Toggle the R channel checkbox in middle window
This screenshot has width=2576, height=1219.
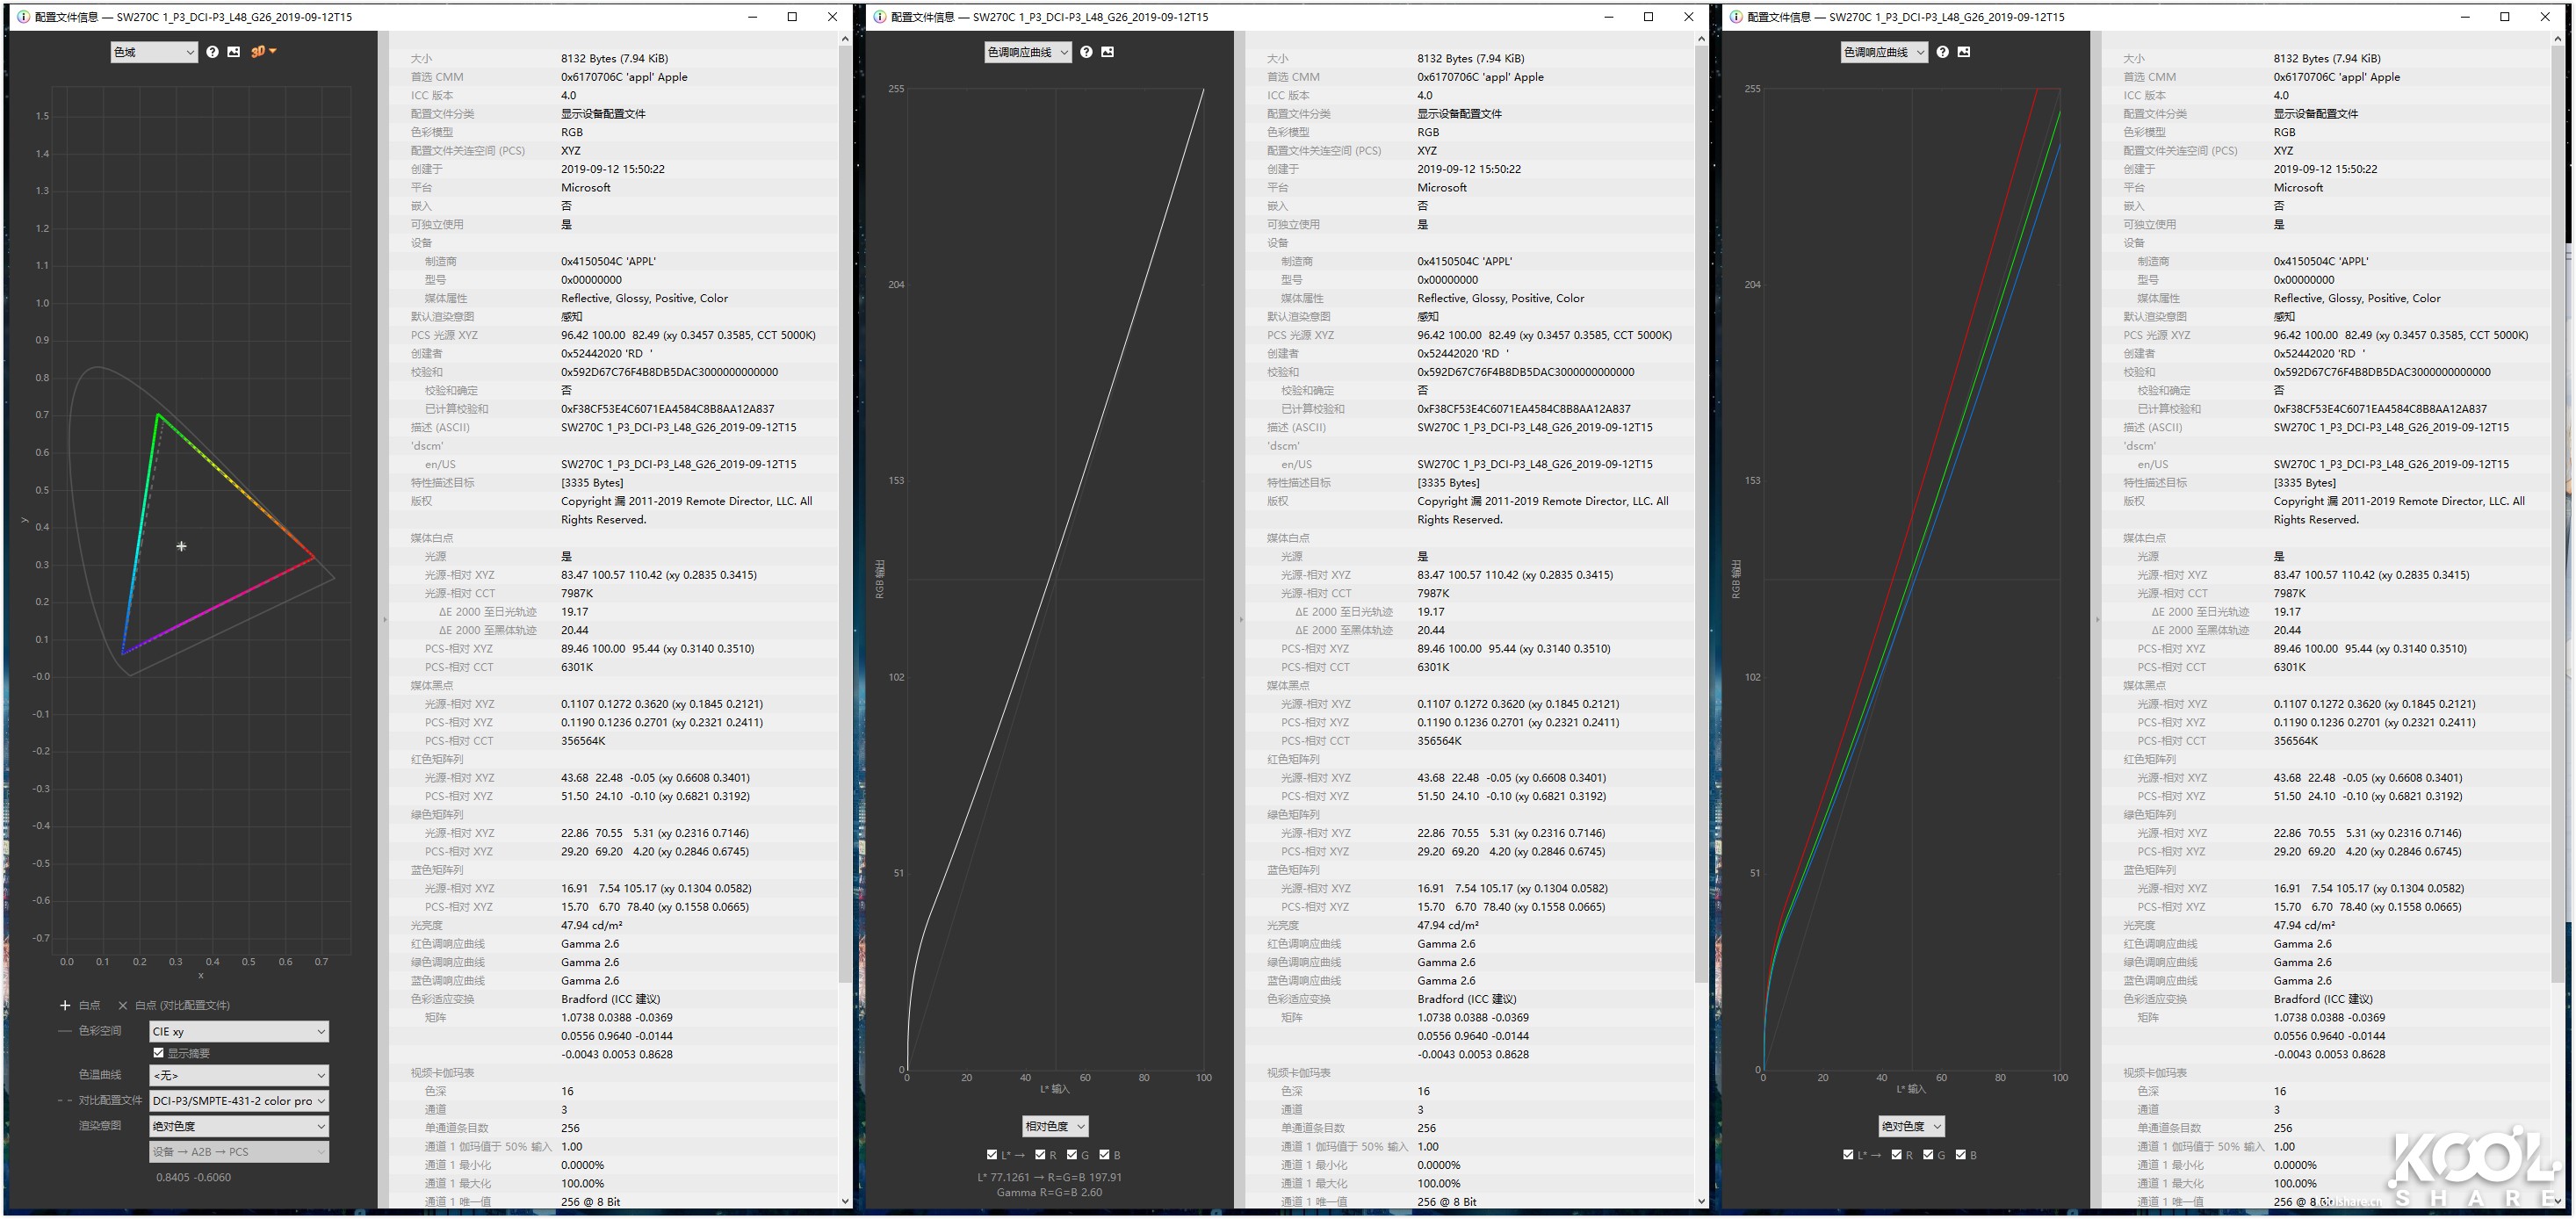tap(1040, 1155)
